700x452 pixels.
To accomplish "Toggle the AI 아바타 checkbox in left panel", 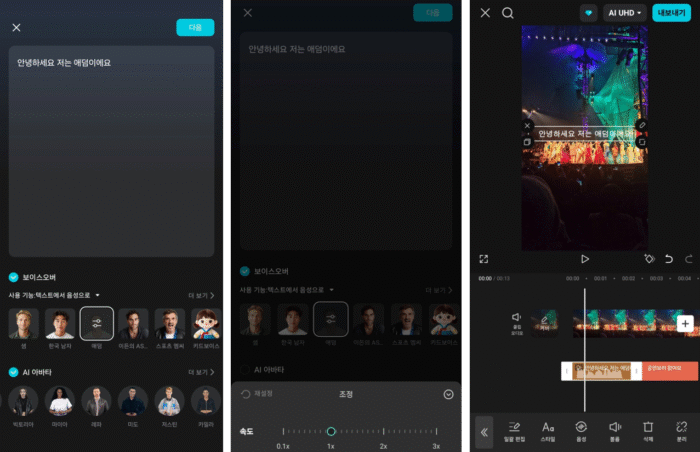I will pos(14,371).
